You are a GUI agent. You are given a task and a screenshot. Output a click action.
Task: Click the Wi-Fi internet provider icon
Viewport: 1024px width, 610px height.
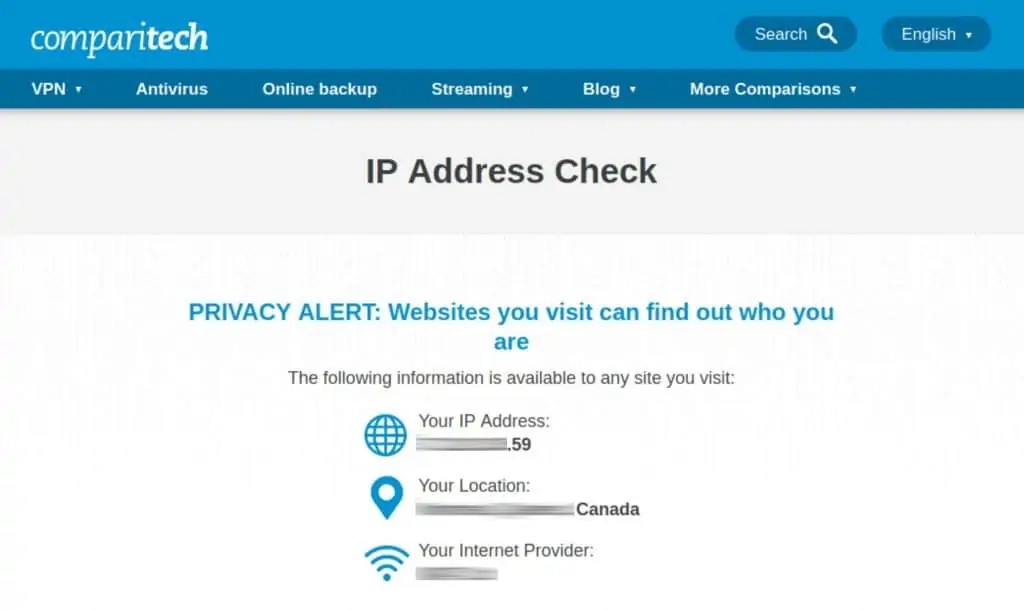pos(386,562)
